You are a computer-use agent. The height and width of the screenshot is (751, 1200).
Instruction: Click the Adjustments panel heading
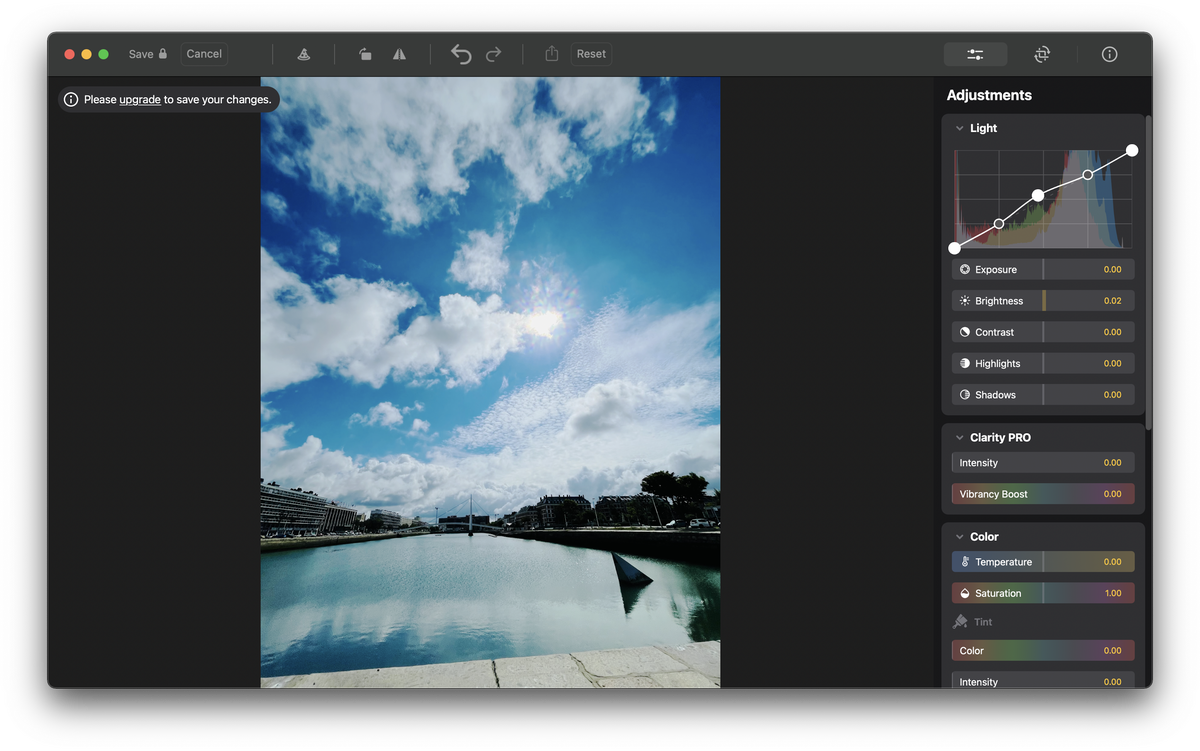tap(989, 95)
